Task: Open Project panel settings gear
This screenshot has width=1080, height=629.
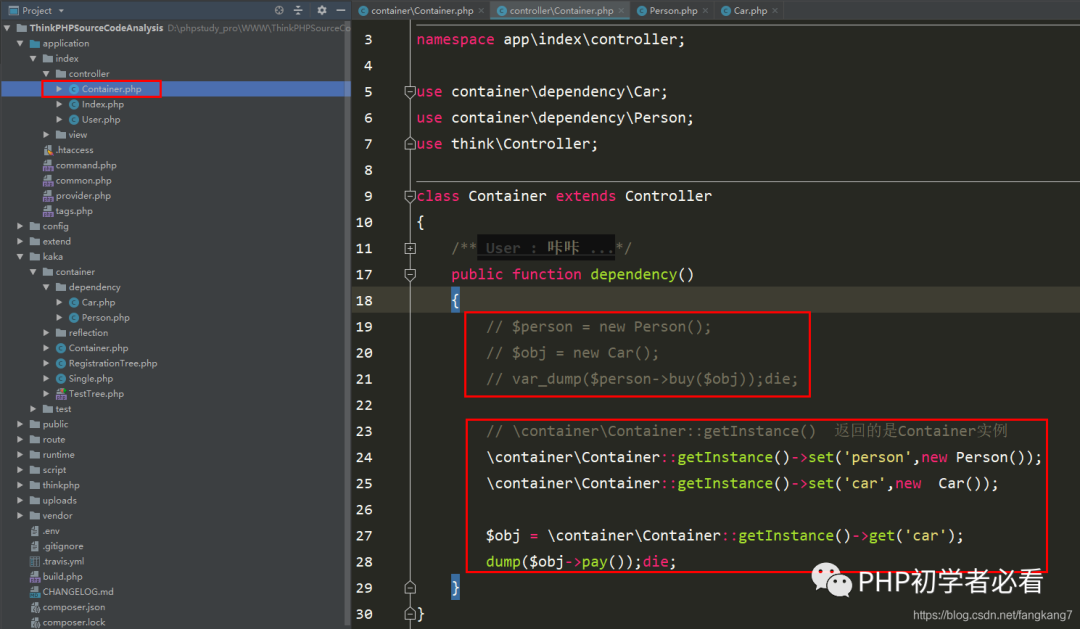Action: click(x=321, y=10)
